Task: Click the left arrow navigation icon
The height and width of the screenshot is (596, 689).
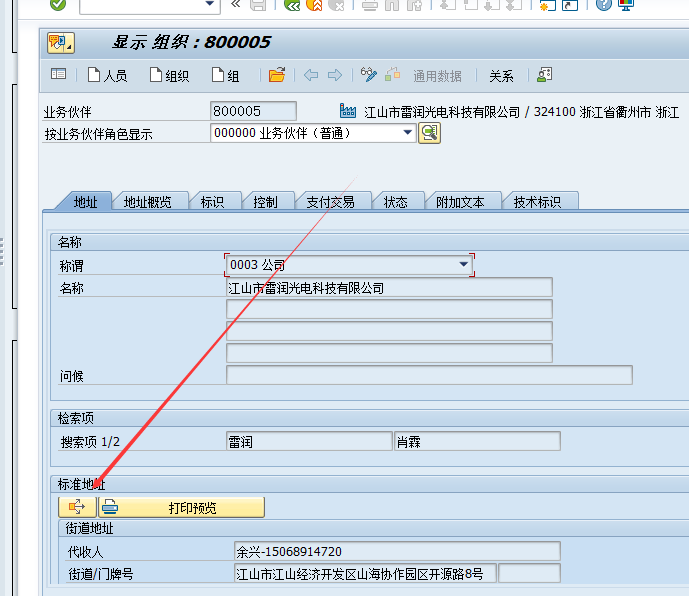Action: click(311, 75)
